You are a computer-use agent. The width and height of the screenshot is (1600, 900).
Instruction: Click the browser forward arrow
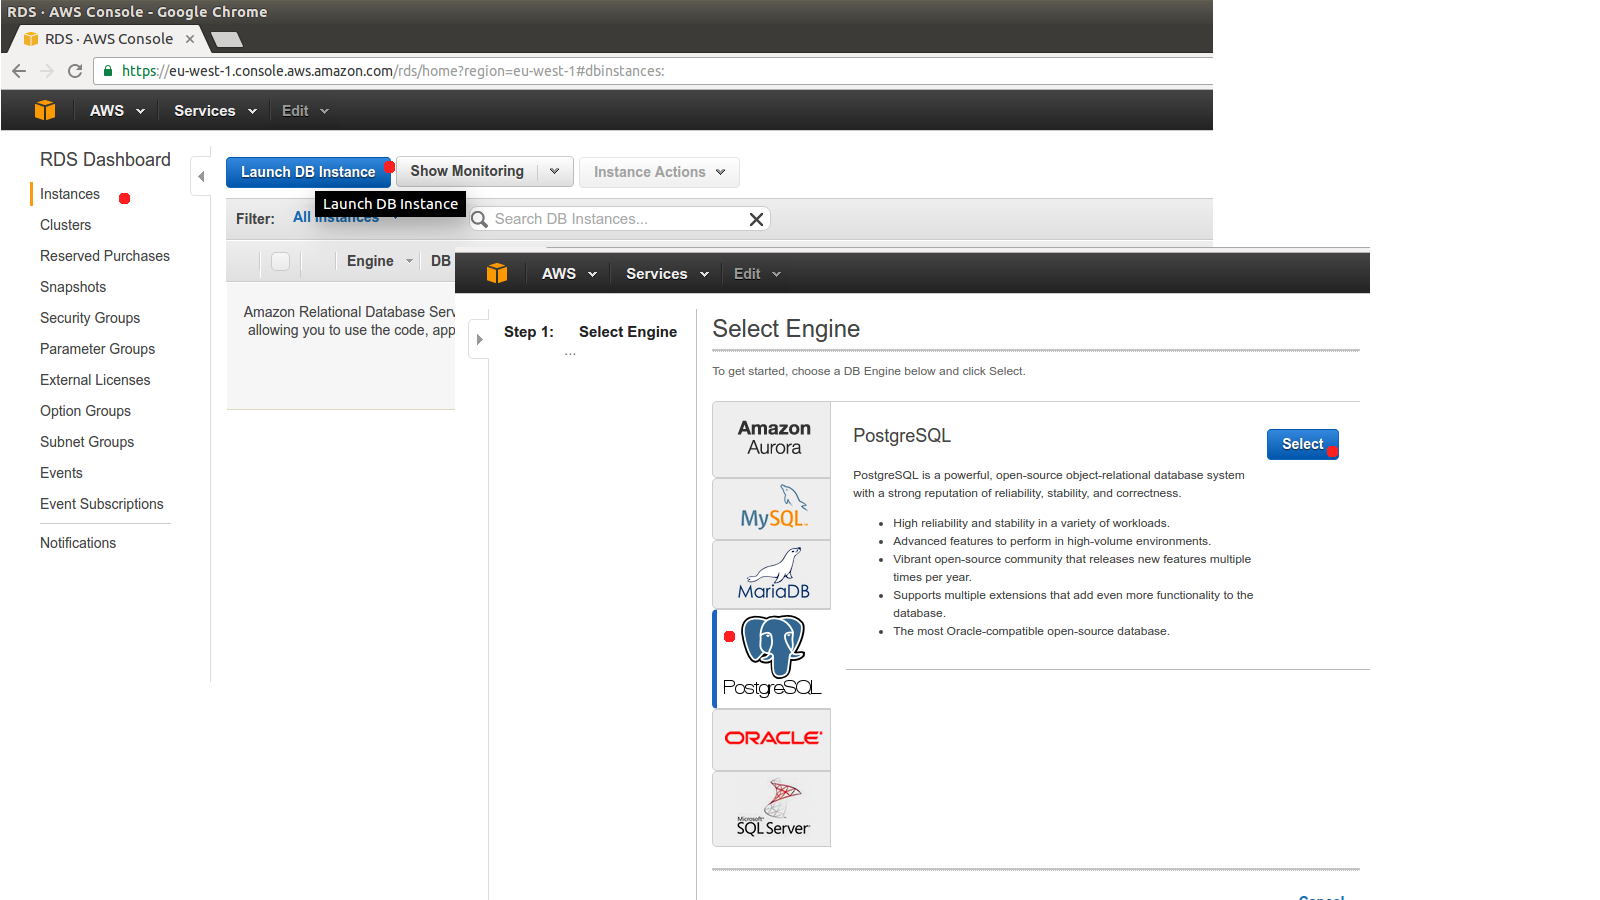point(47,71)
